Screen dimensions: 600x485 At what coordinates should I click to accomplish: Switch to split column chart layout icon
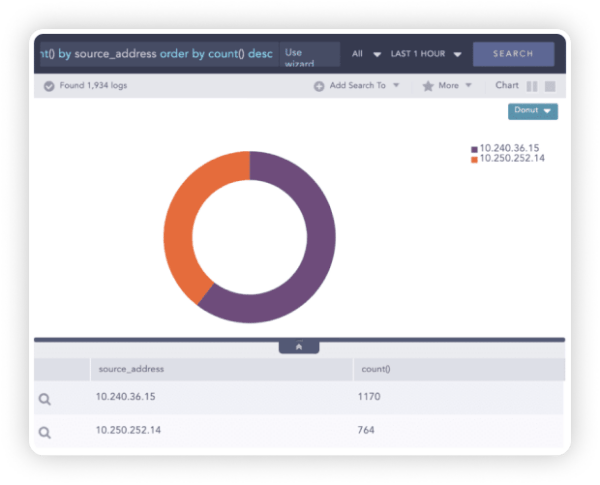click(532, 86)
